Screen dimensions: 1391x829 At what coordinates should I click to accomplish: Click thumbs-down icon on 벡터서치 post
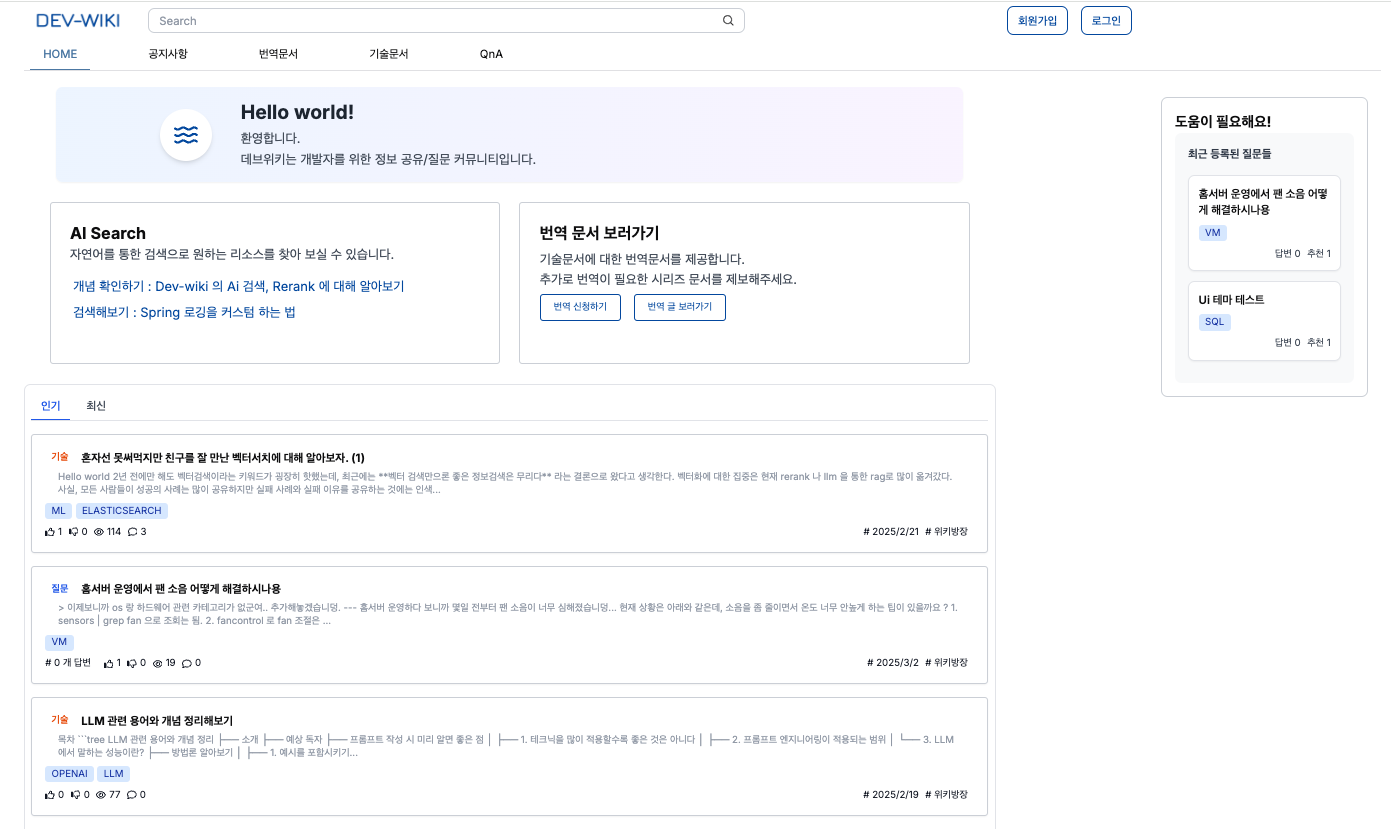74,532
